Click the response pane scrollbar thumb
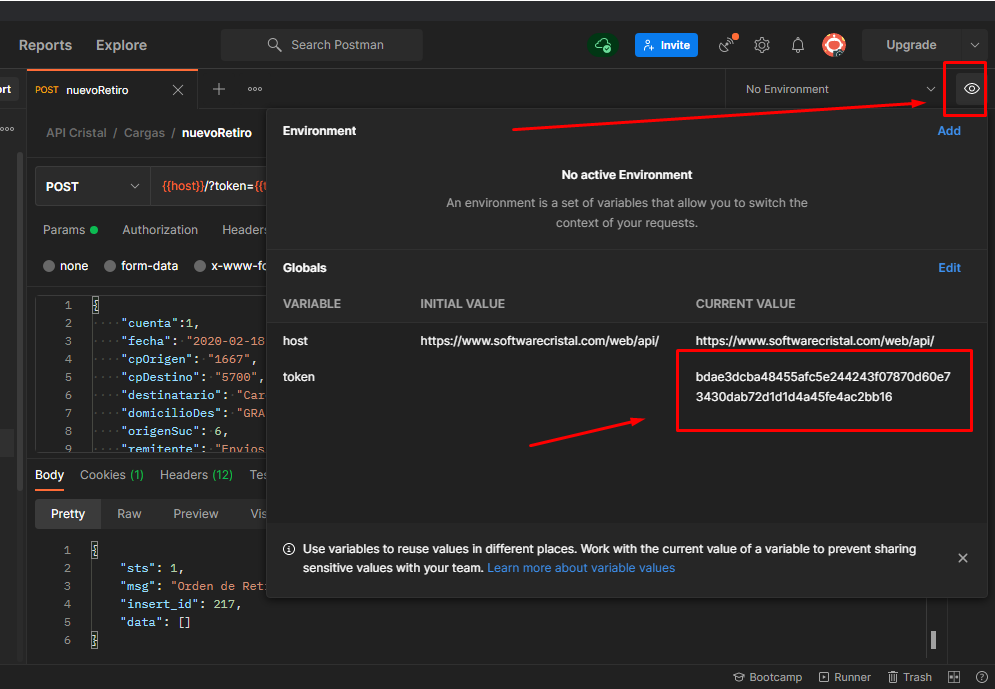Screen dimensions: 995x689 pos(933,640)
